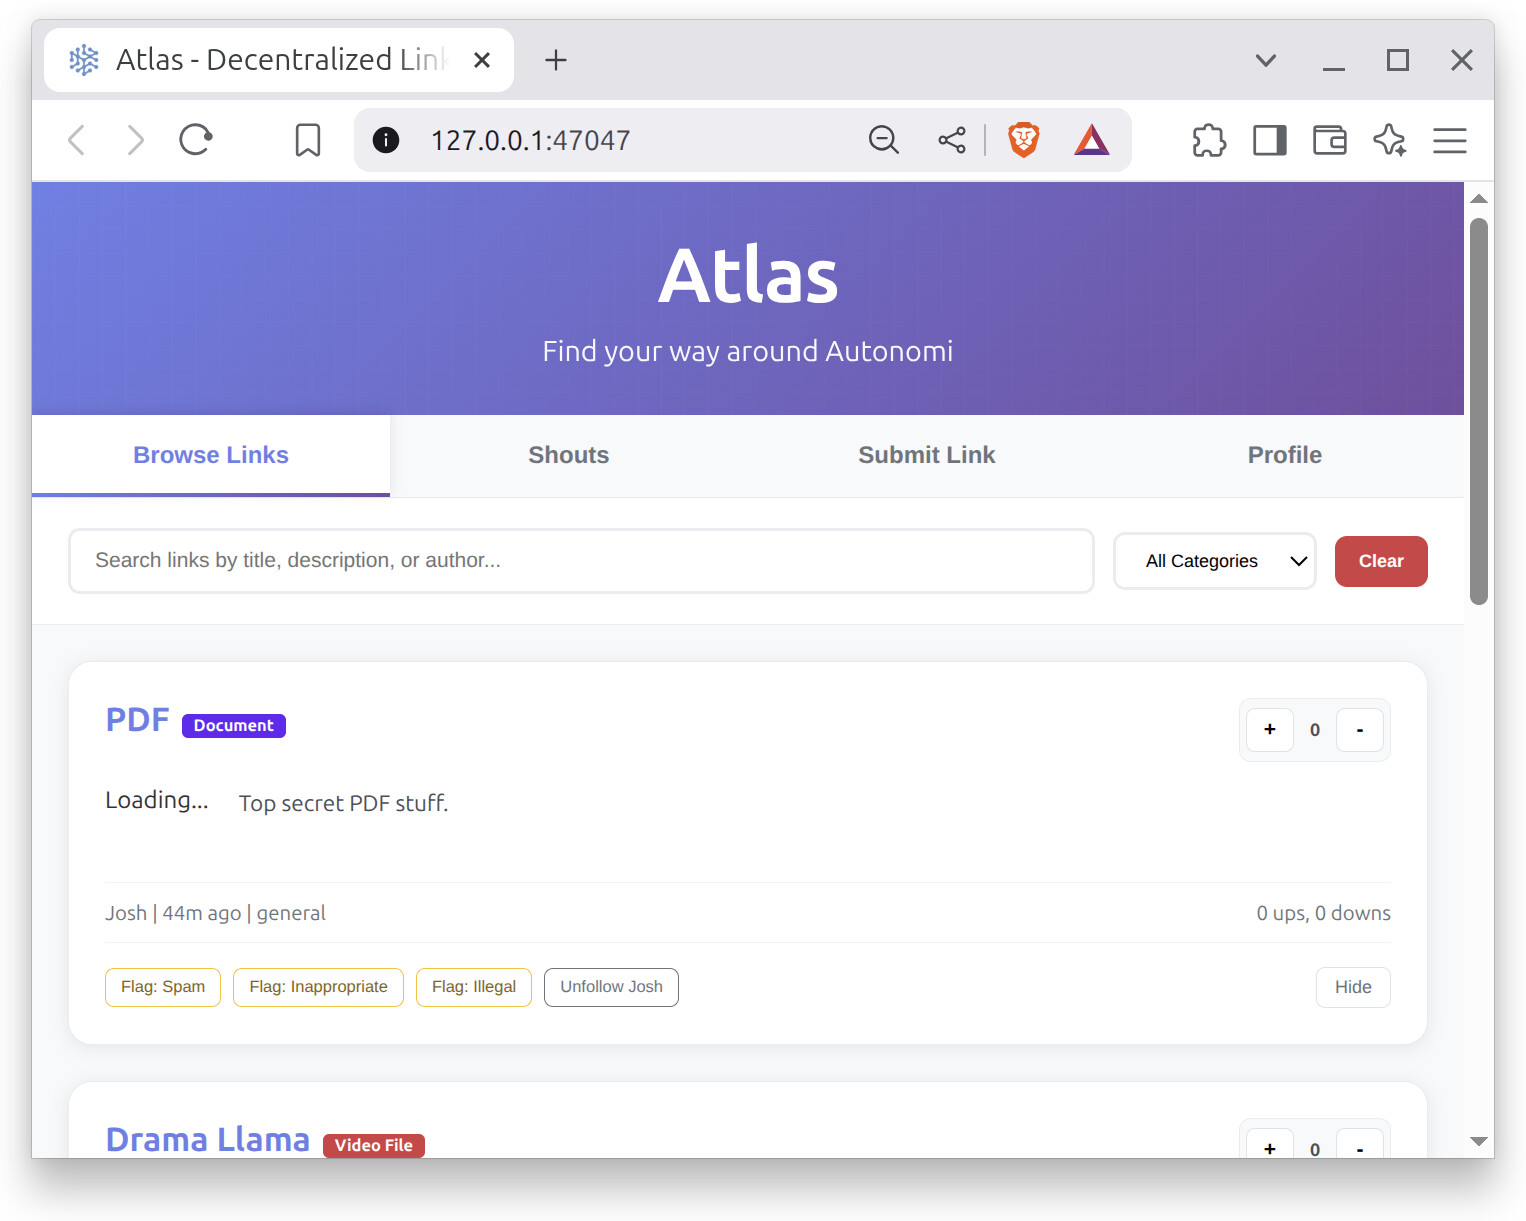
Task: Expand the tab search chevron
Action: click(1266, 60)
